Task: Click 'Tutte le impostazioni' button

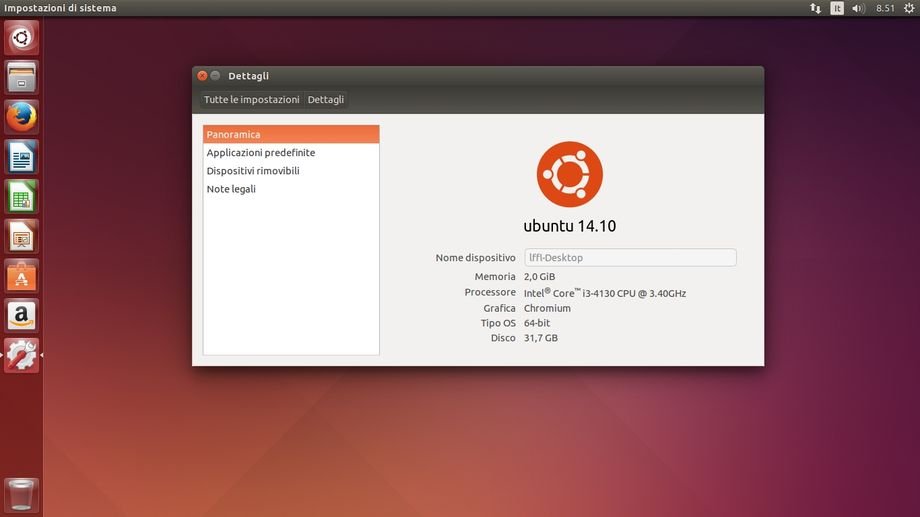Action: tap(252, 100)
